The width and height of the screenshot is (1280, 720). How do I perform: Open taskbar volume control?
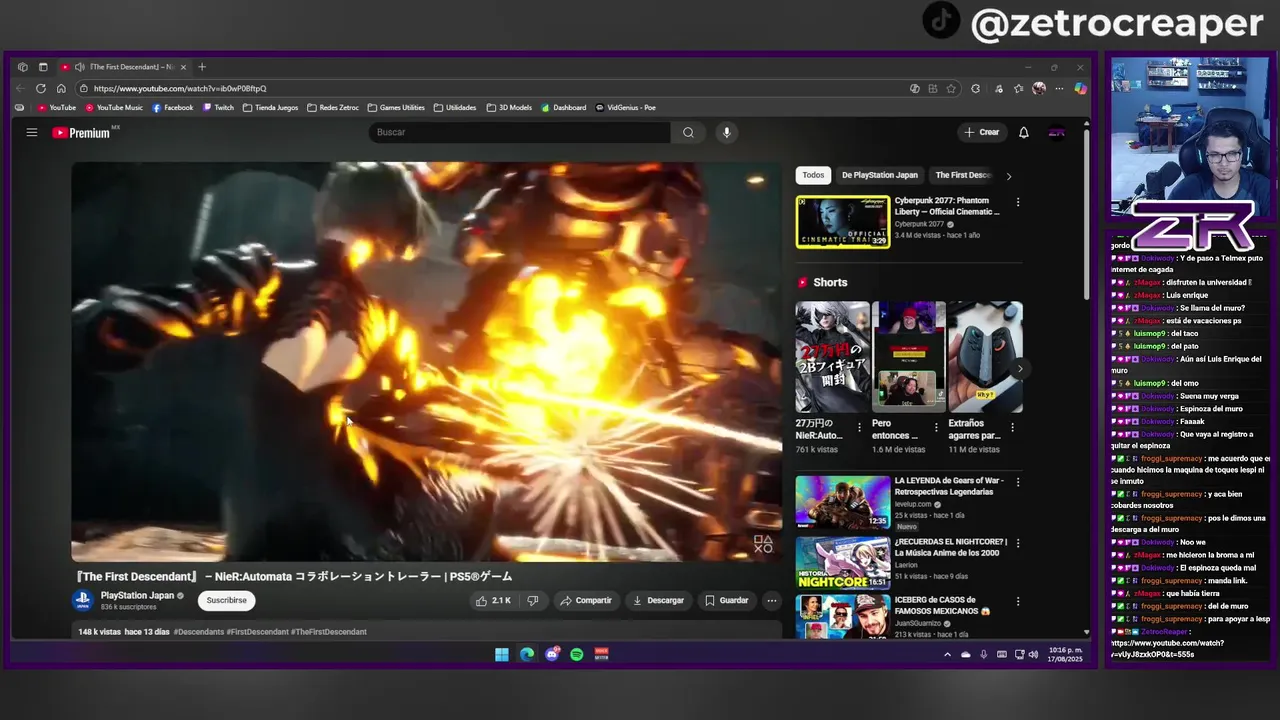pos(1033,654)
